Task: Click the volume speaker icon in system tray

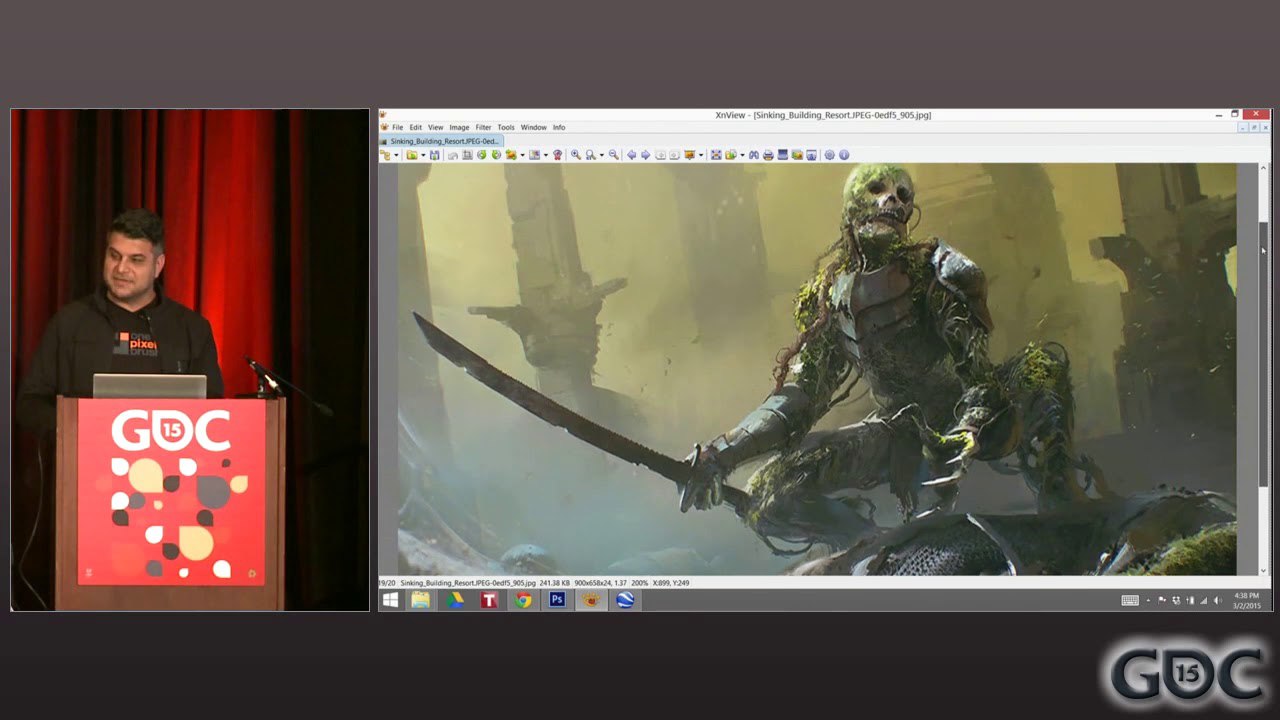Action: coord(1218,600)
